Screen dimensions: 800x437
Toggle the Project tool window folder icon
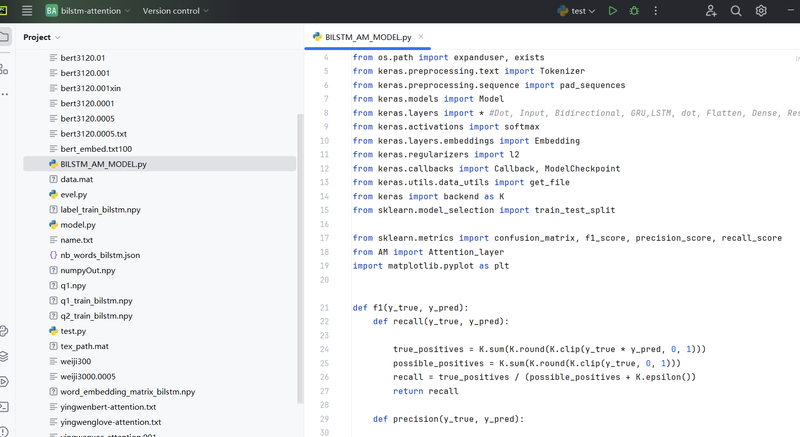(4, 37)
